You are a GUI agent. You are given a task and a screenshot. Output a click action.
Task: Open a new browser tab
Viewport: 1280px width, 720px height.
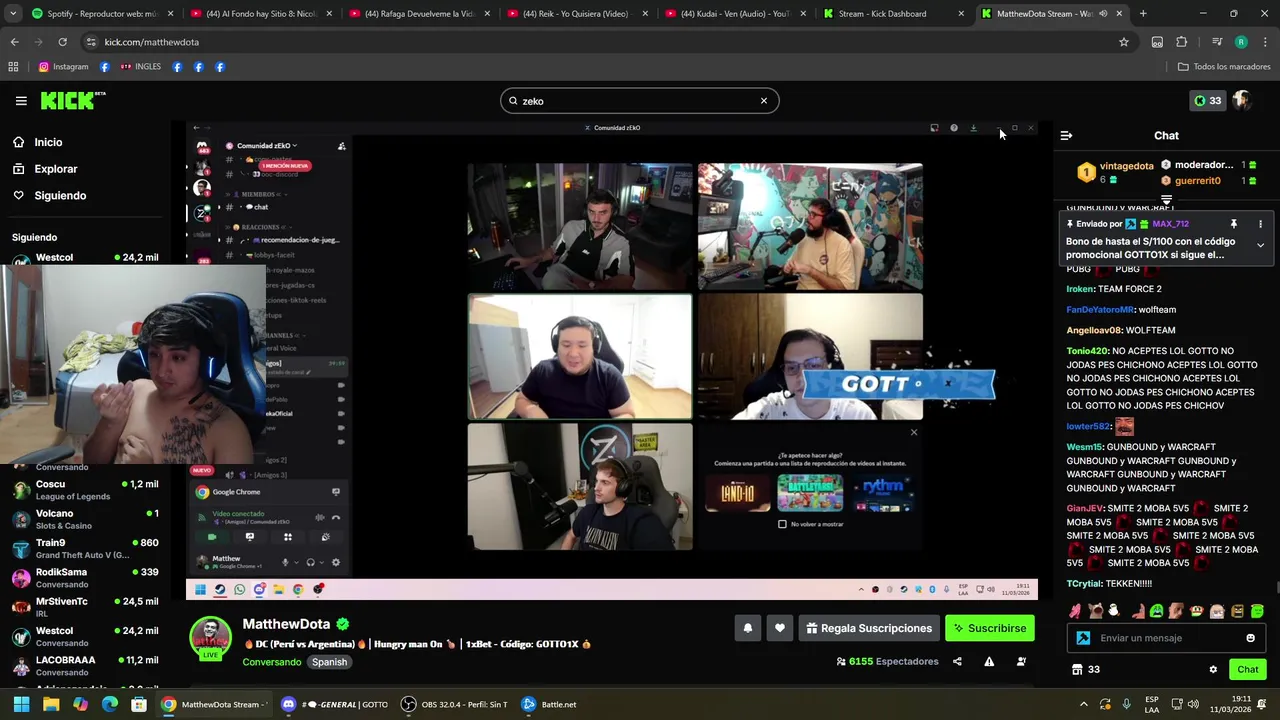tap(1143, 14)
